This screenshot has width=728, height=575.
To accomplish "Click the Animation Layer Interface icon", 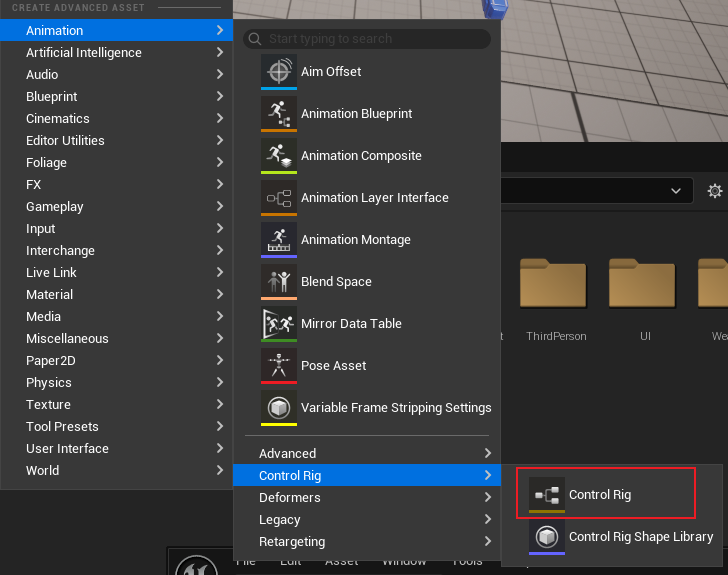I will click(279, 198).
